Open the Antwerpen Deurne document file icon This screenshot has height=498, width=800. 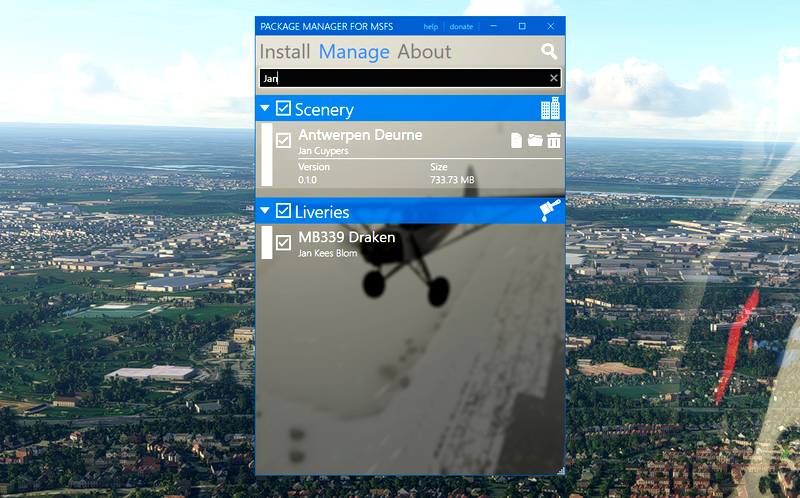point(517,141)
